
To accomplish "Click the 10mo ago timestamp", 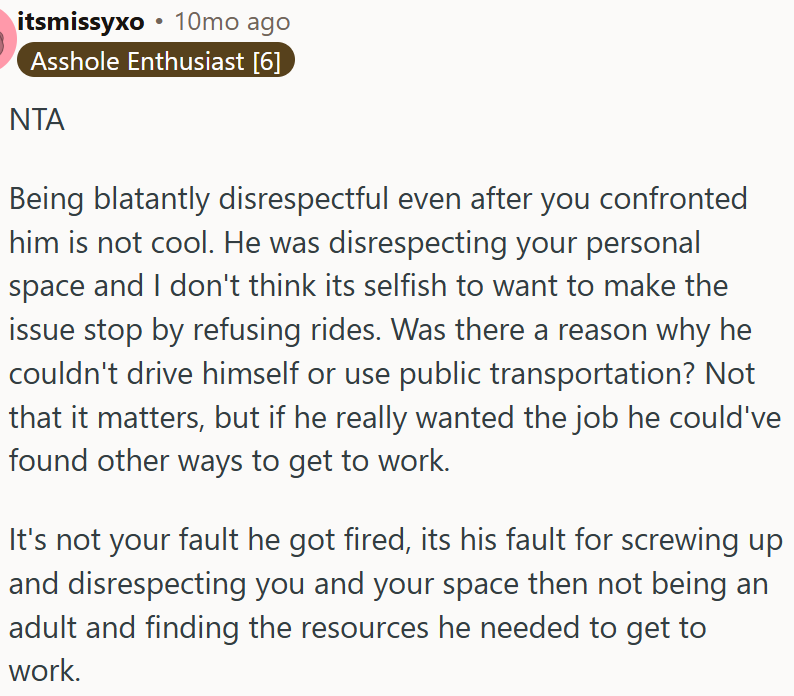I will click(x=232, y=21).
